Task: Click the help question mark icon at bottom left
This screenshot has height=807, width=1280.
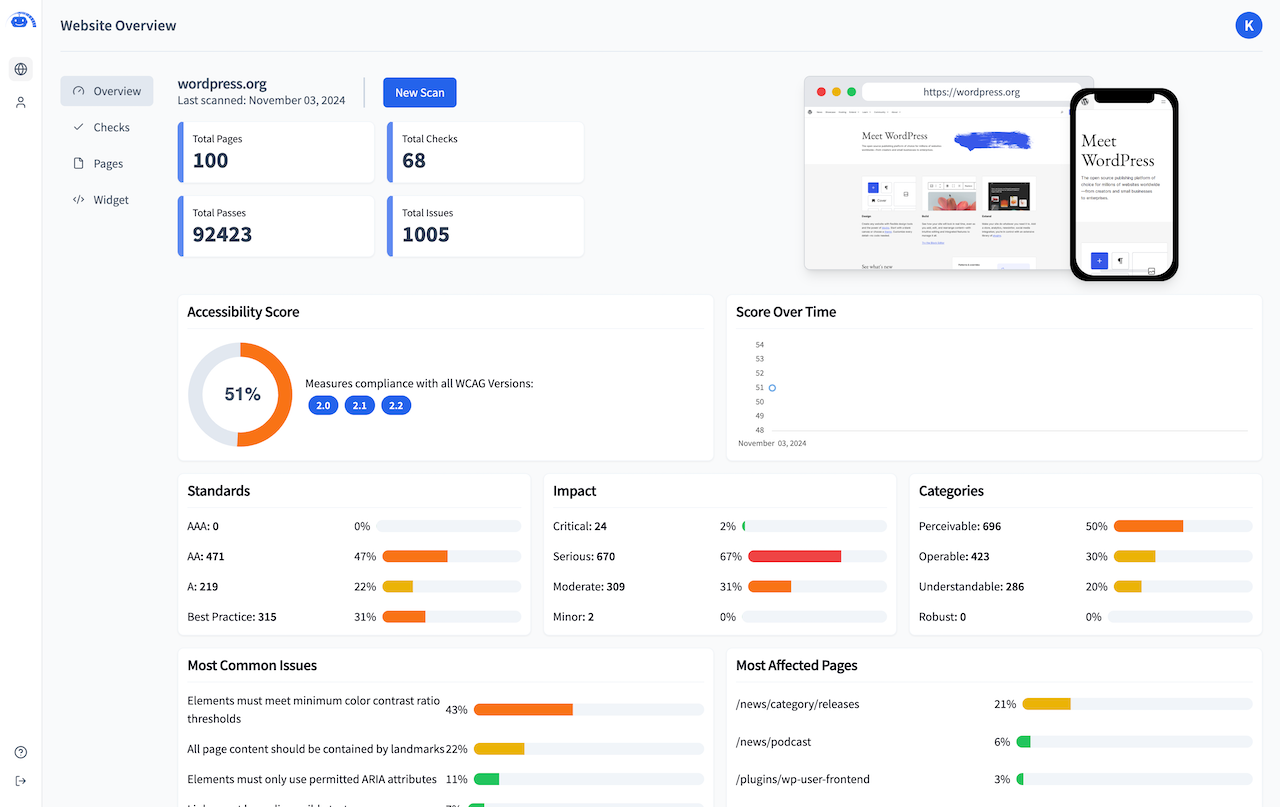Action: (20, 751)
